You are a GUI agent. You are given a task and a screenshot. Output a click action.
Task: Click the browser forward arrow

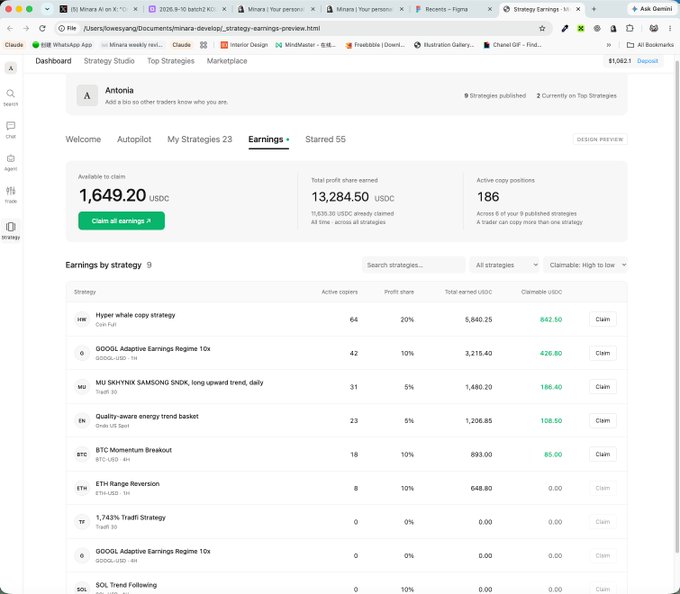pyautogui.click(x=26, y=28)
